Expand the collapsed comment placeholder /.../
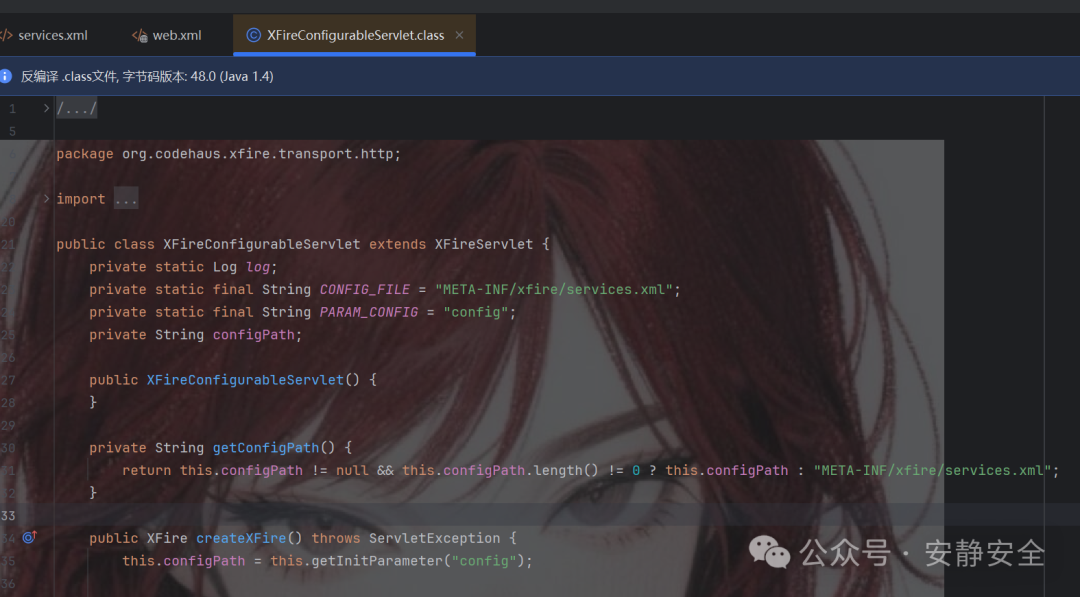The width and height of the screenshot is (1080, 597). coord(76,107)
